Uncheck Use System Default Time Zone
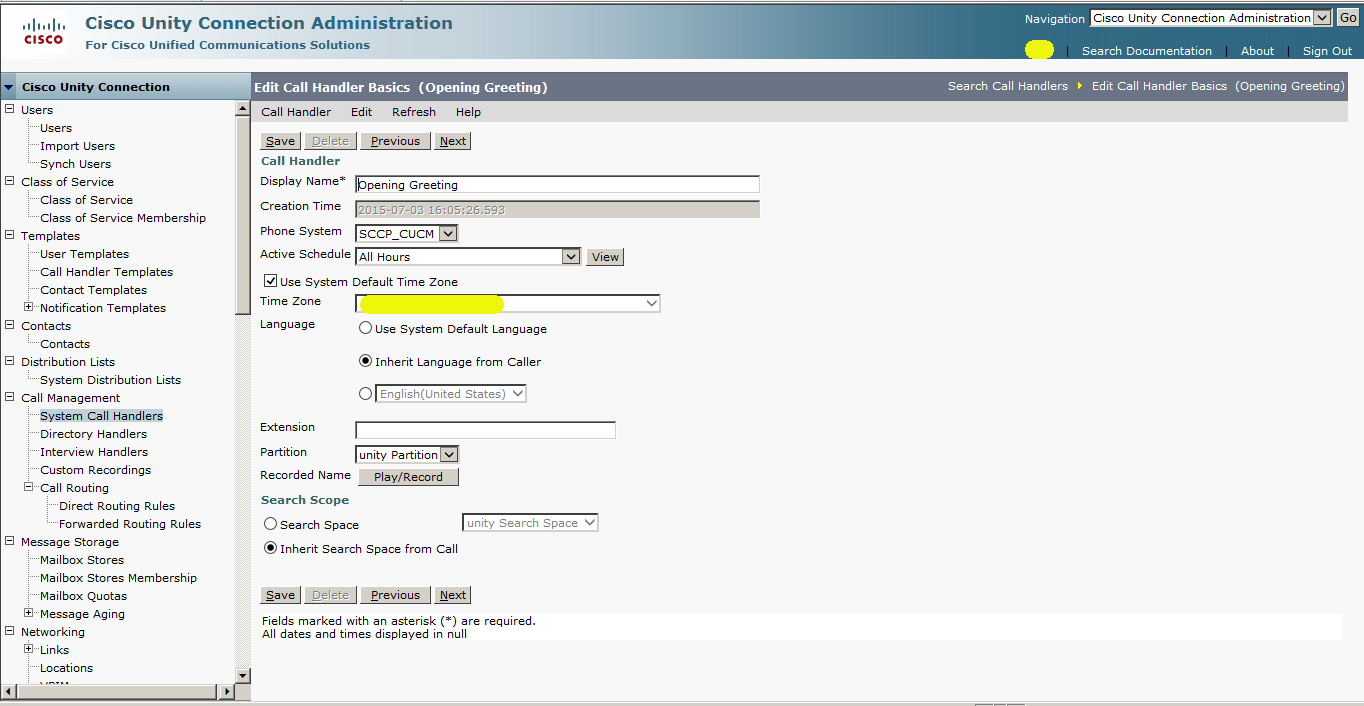The image size is (1364, 706). click(269, 280)
